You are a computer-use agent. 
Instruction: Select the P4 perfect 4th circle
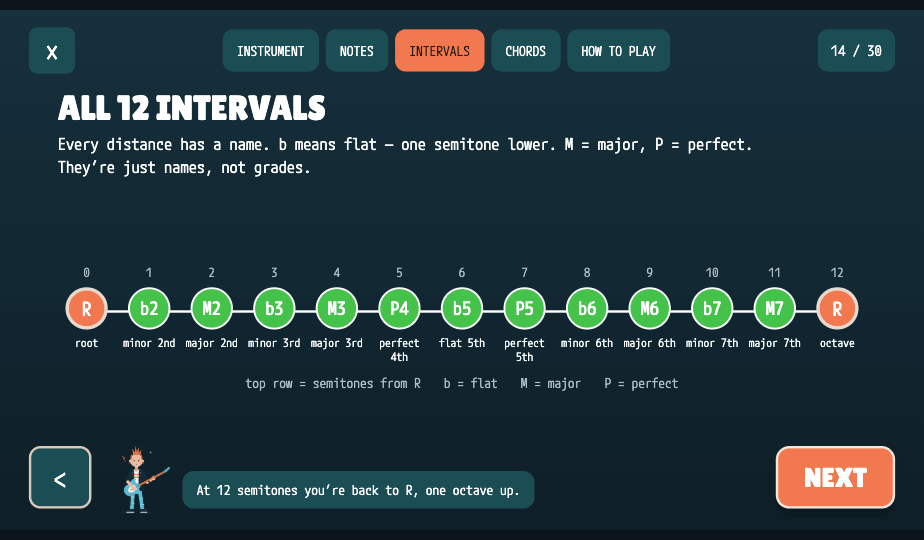click(400, 308)
